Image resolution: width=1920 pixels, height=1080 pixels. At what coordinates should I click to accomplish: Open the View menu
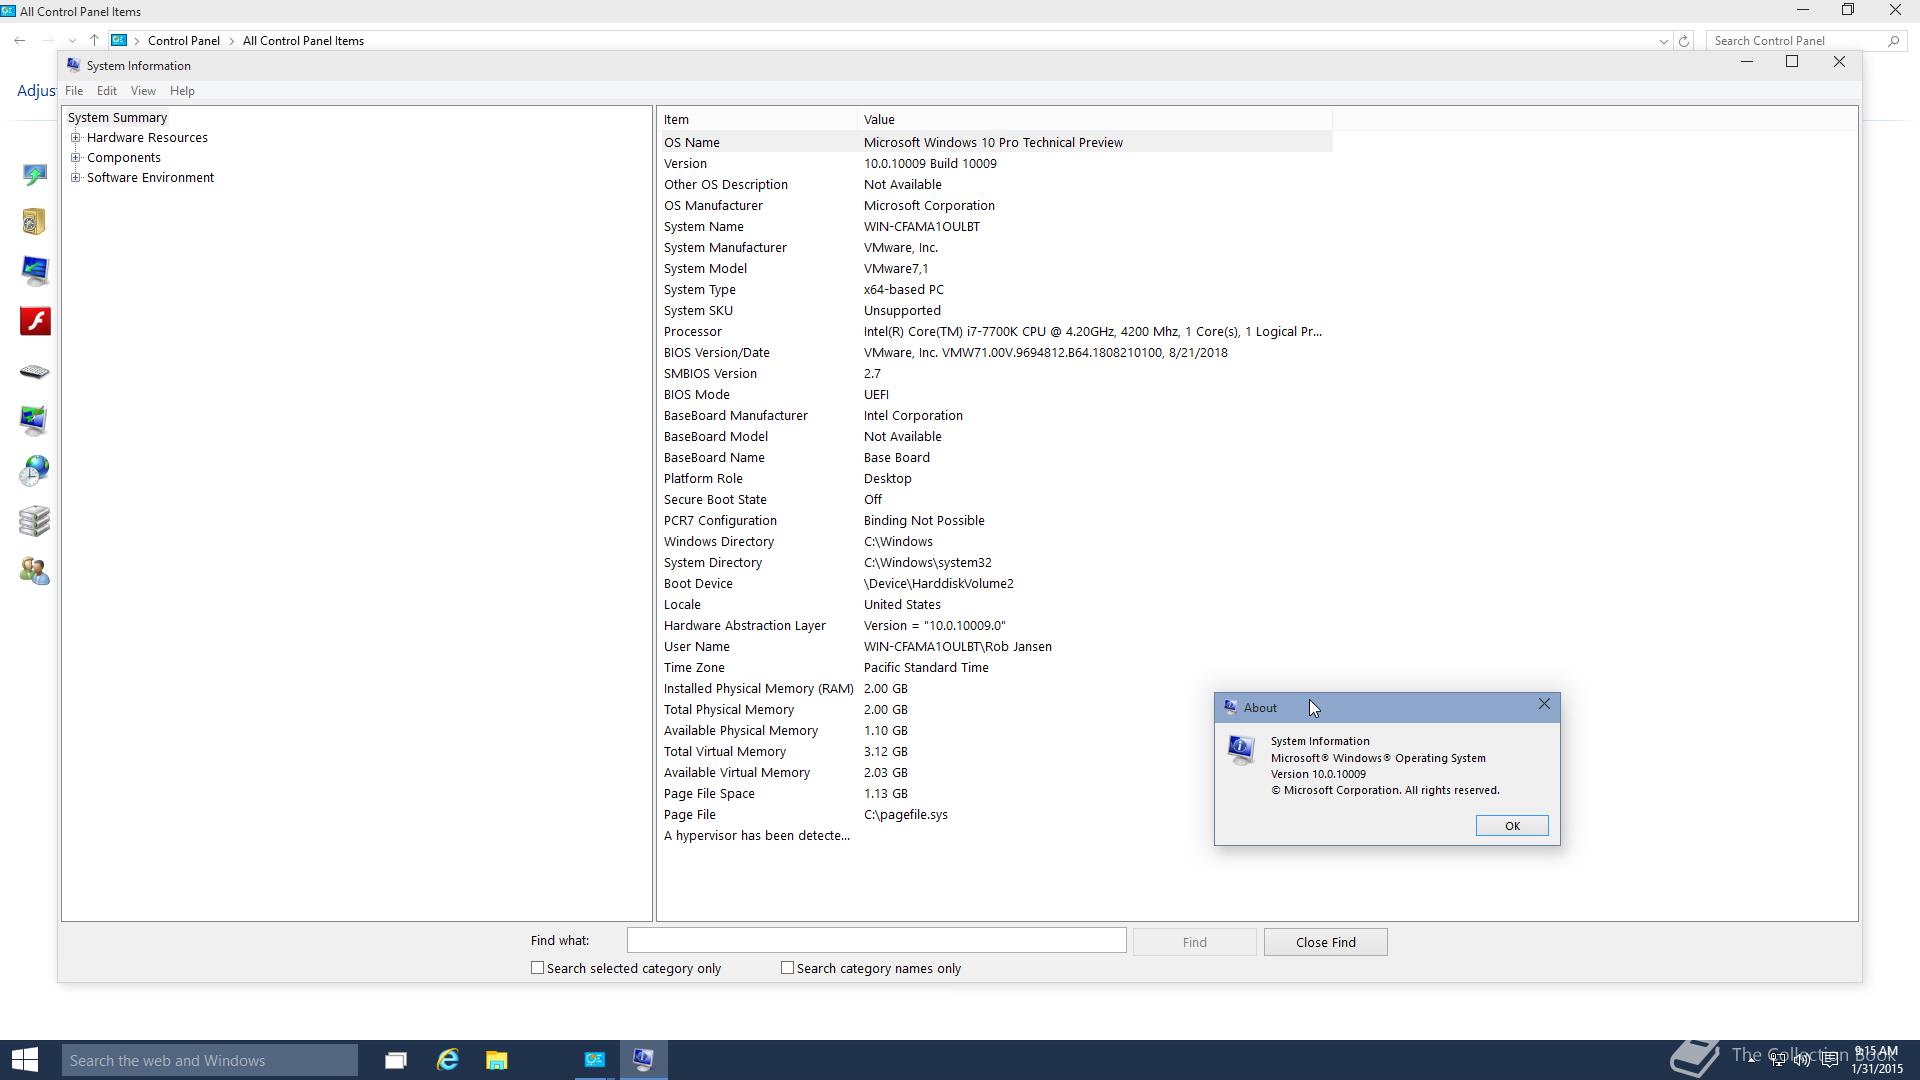(x=143, y=91)
